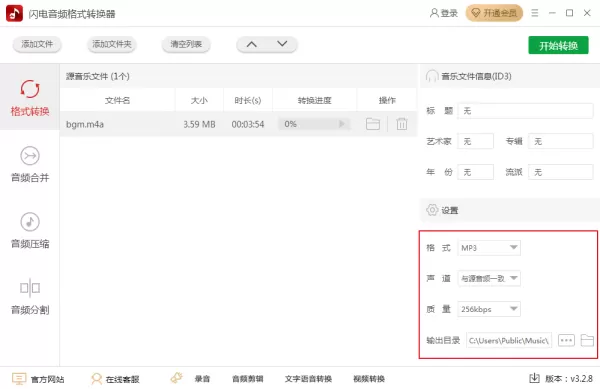Open the hamburger menu in title bar
The width and height of the screenshot is (600, 389).
click(x=535, y=13)
